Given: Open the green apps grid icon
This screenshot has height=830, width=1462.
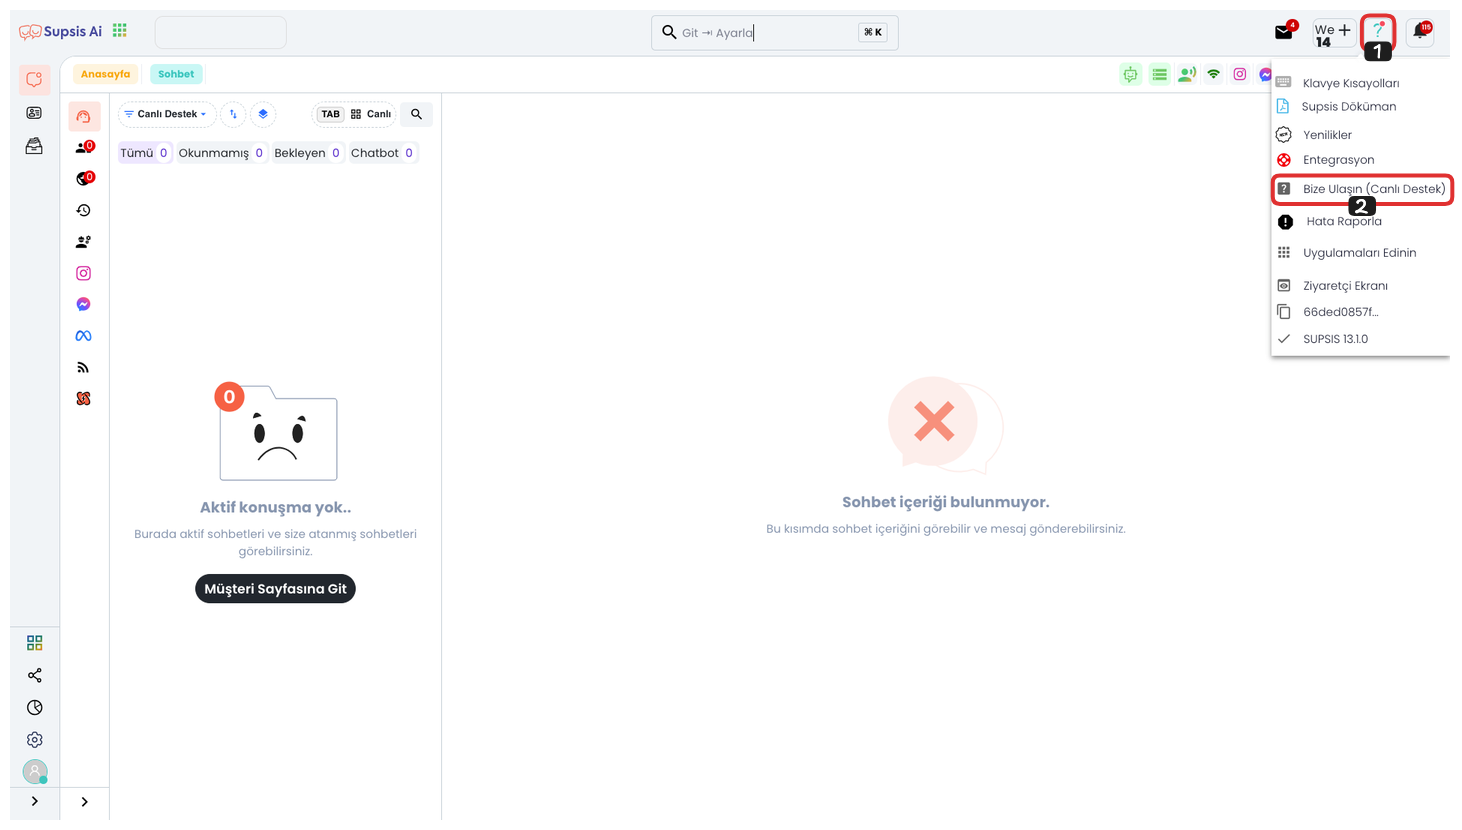Looking at the screenshot, I should click(x=120, y=31).
